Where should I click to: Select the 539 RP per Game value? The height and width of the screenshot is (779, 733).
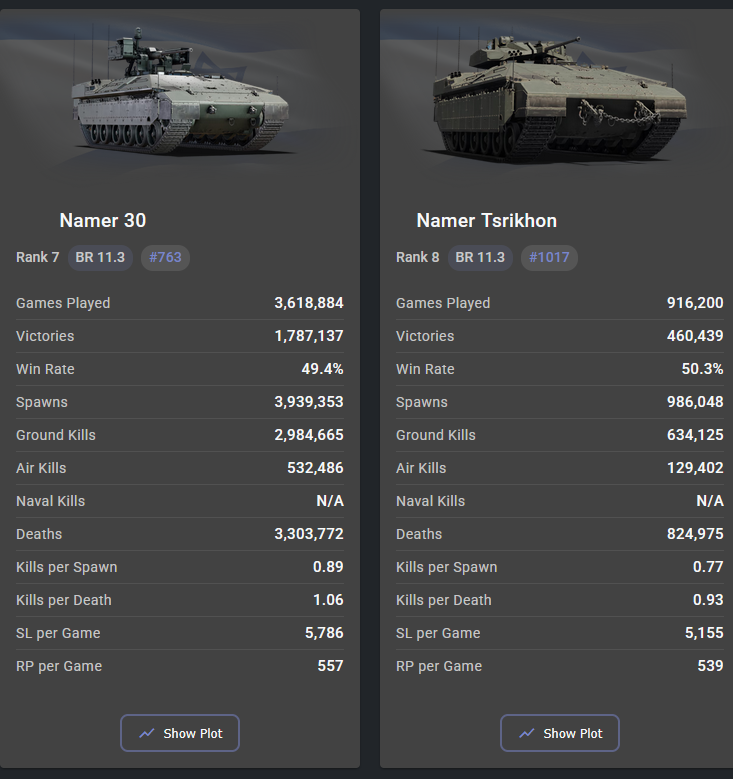(x=710, y=666)
